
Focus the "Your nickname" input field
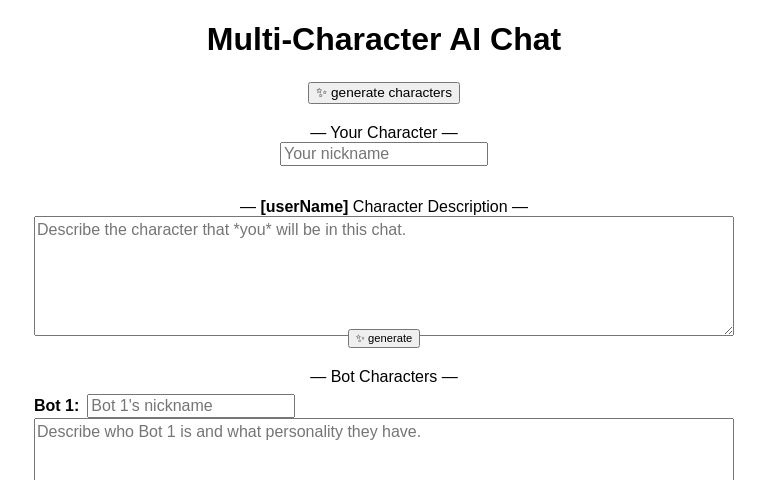click(384, 154)
